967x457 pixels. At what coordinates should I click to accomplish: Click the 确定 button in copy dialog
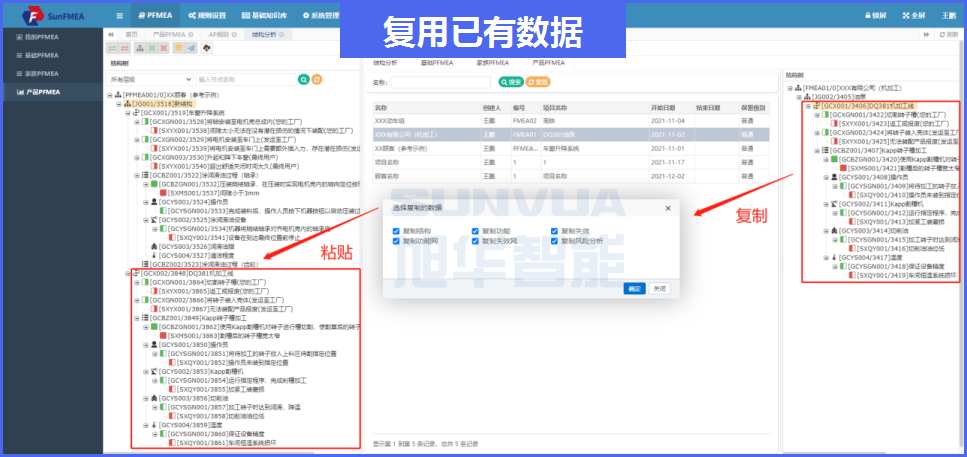coord(634,288)
